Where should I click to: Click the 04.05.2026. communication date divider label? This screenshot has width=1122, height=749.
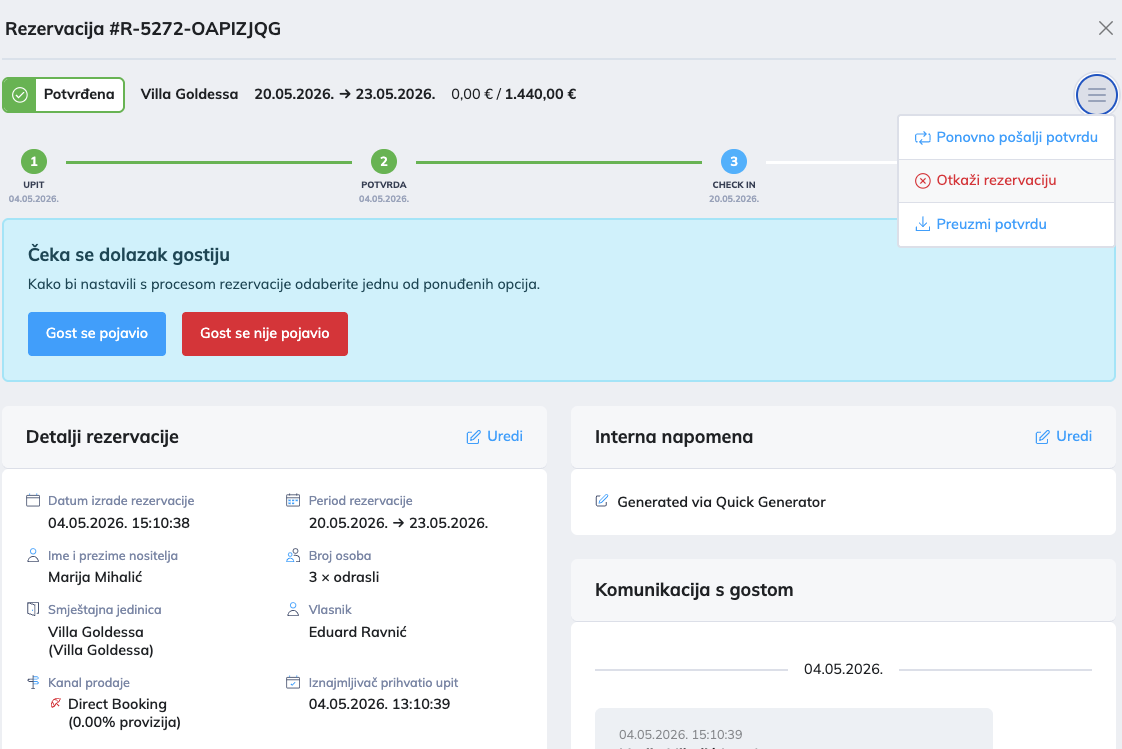tap(844, 669)
